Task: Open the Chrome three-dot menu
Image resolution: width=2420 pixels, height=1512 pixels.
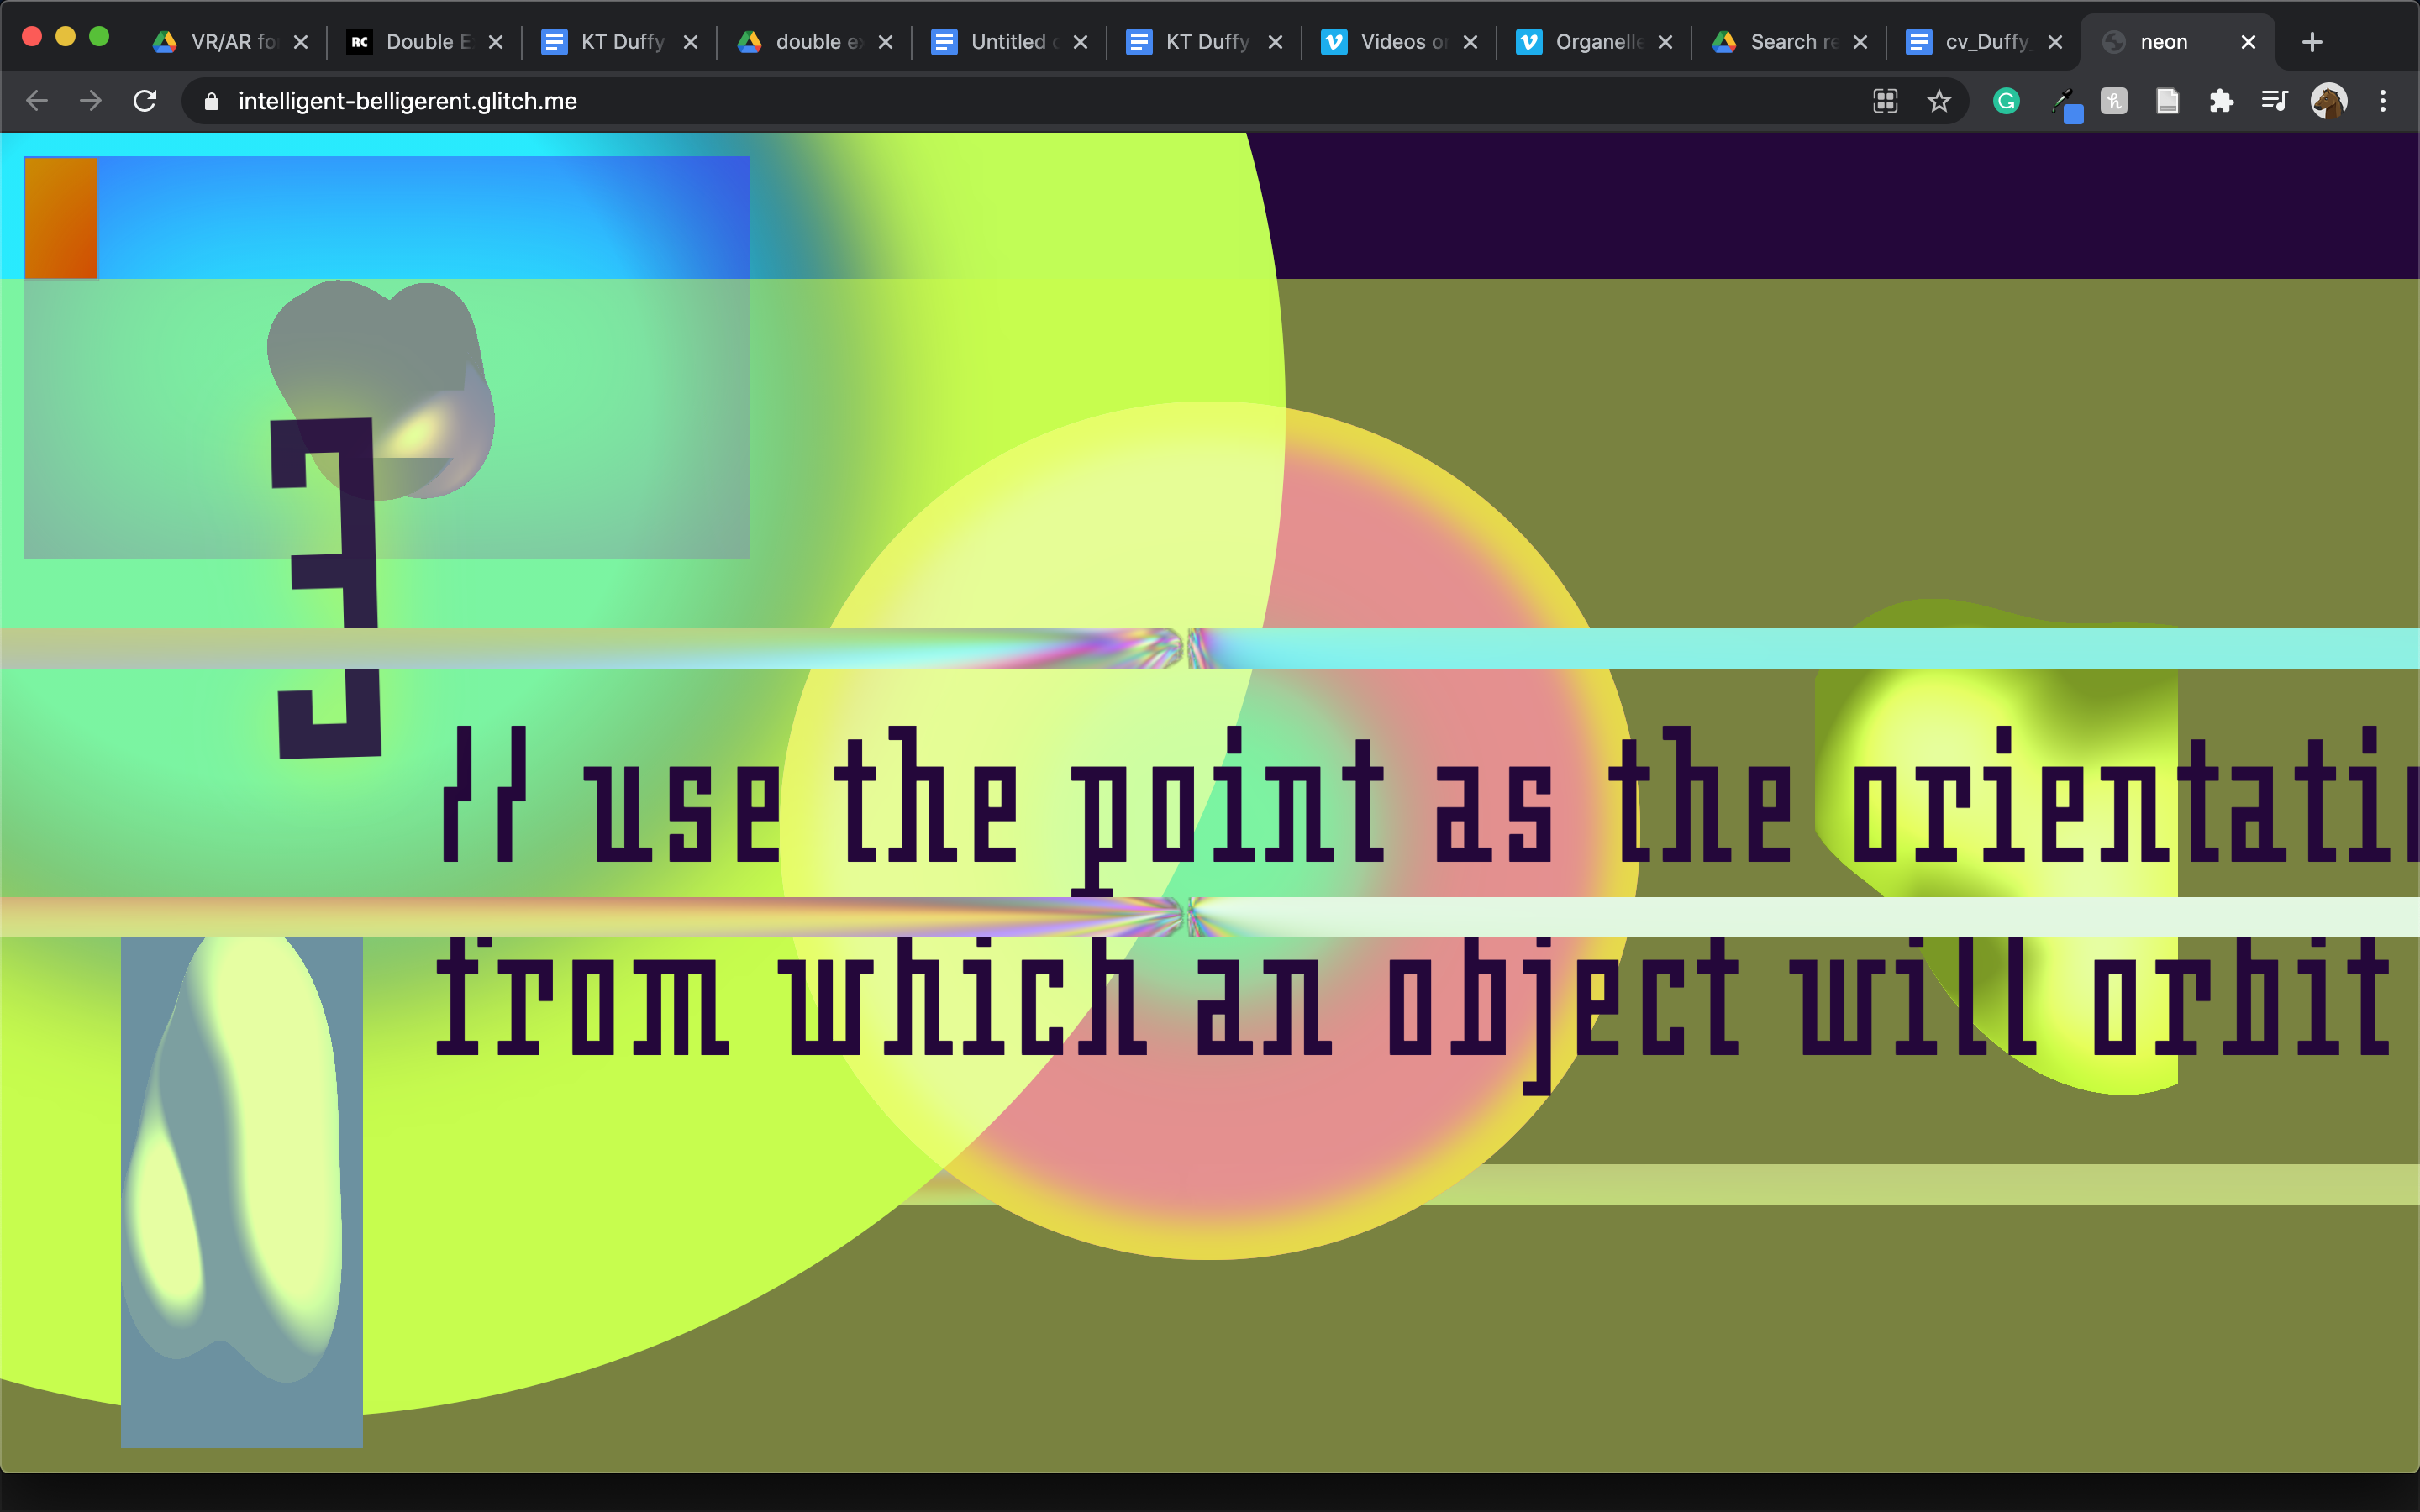Action: 2383,101
